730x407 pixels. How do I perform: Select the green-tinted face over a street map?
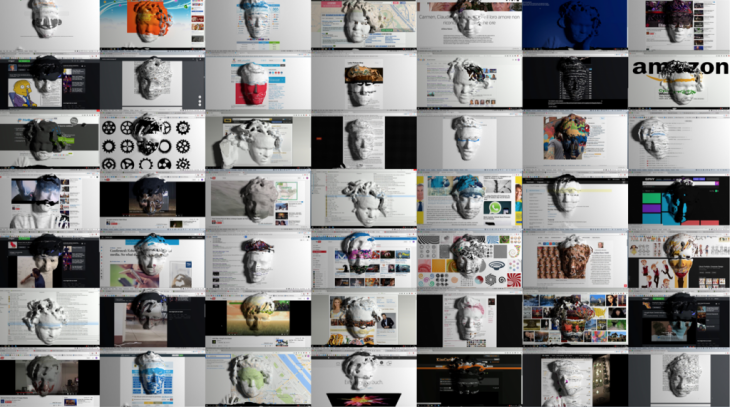256,379
